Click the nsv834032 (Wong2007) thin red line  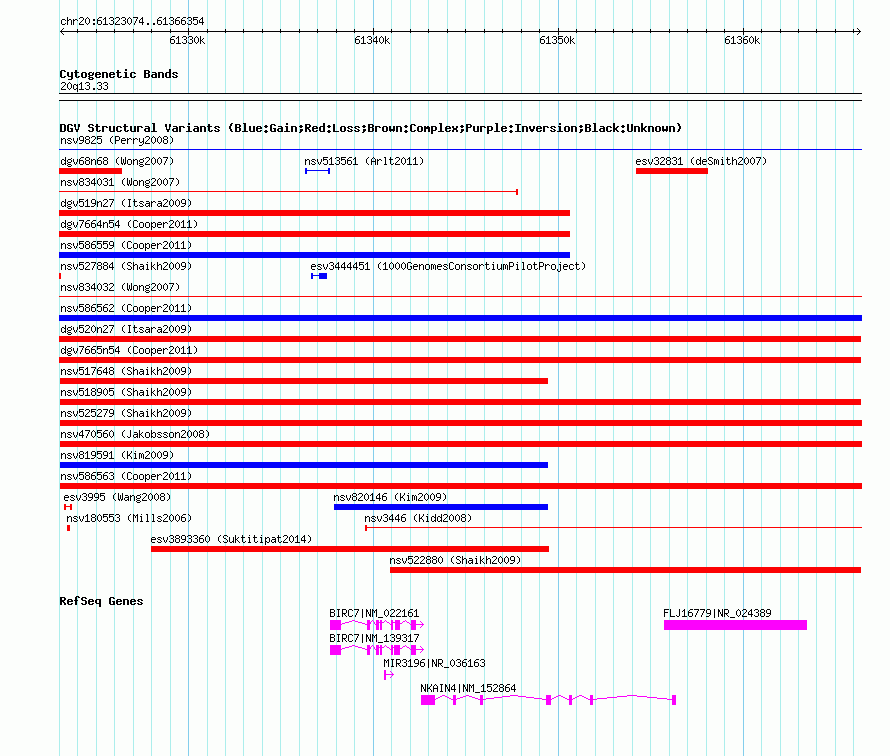(x=460, y=296)
